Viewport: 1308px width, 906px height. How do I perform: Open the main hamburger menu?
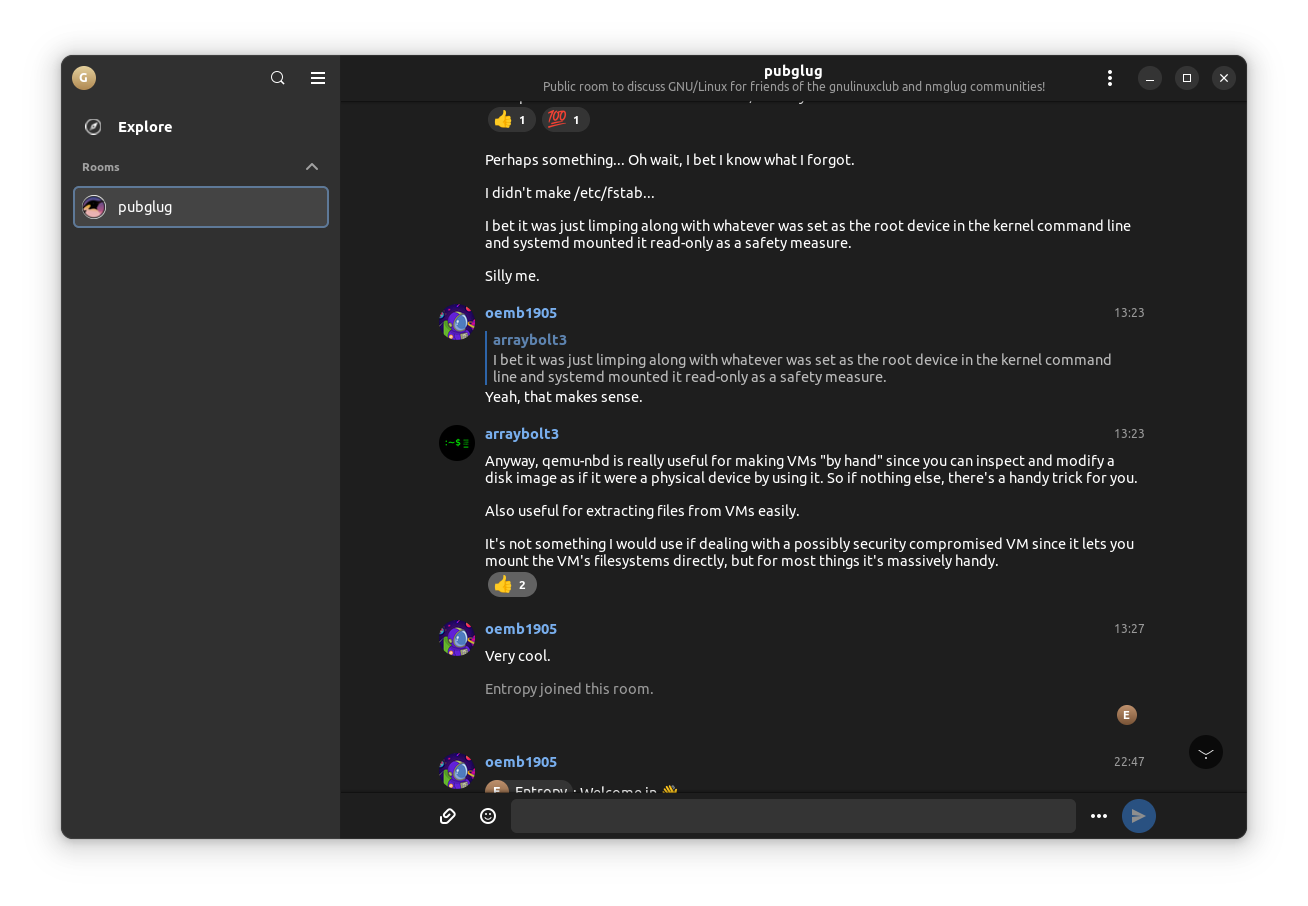click(x=318, y=77)
